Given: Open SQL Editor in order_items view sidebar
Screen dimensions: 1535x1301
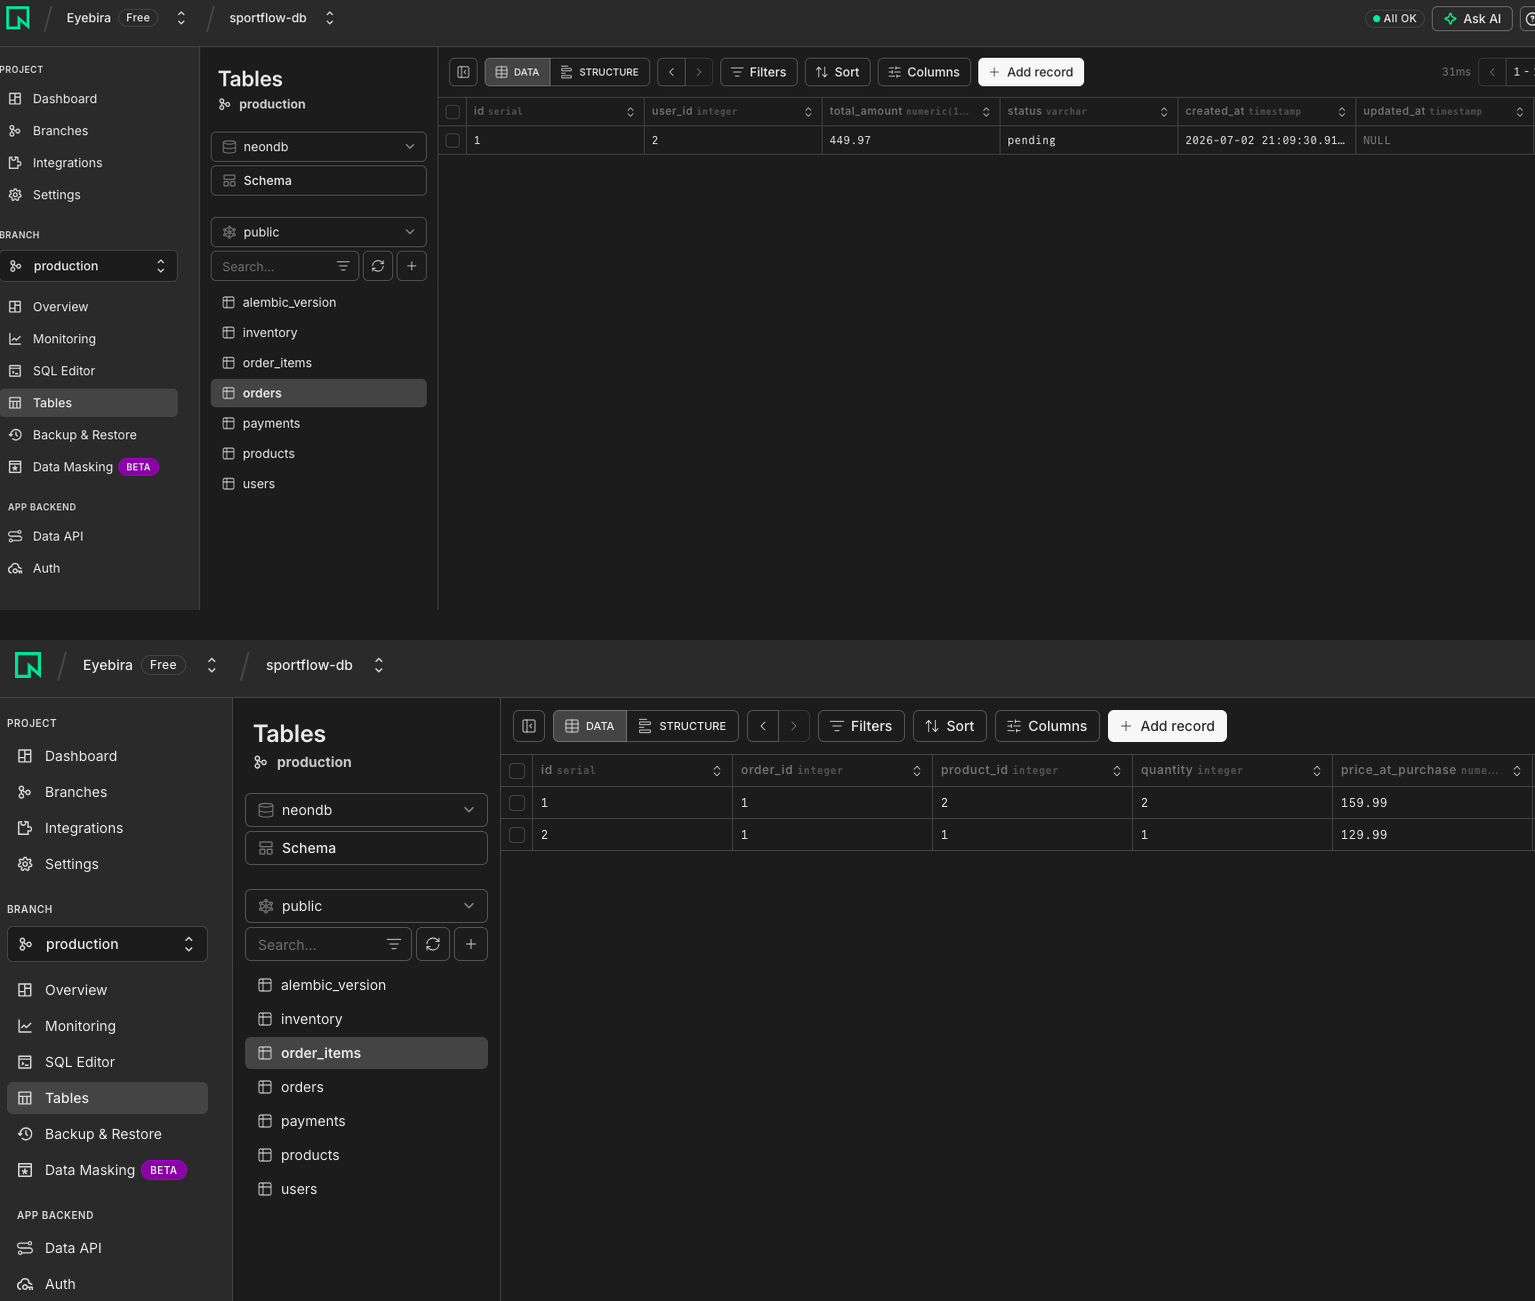Looking at the screenshot, I should click(x=80, y=1062).
